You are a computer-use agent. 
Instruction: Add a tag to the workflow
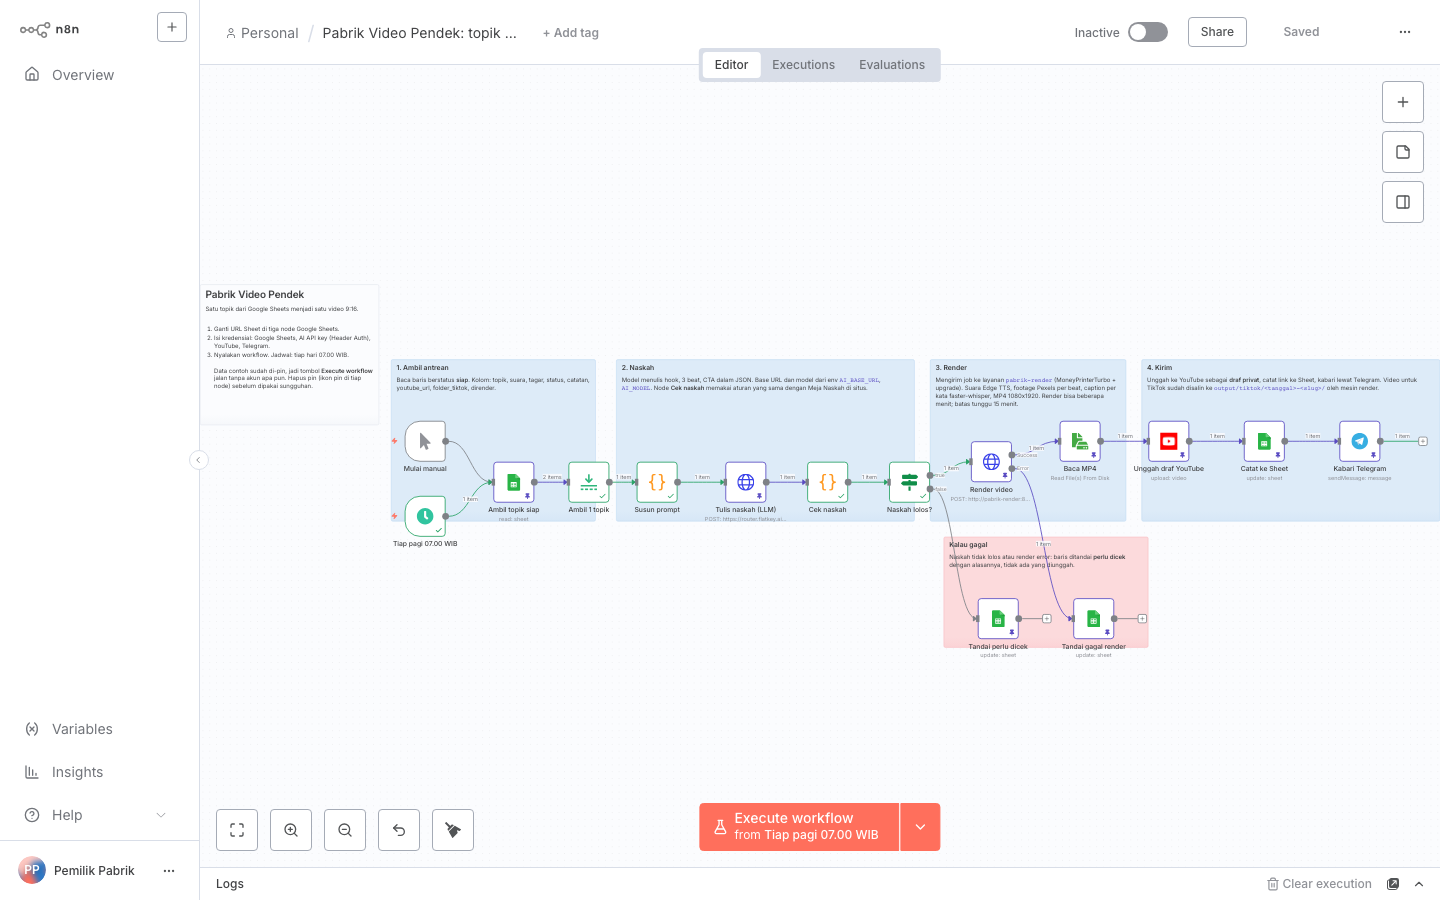point(570,33)
